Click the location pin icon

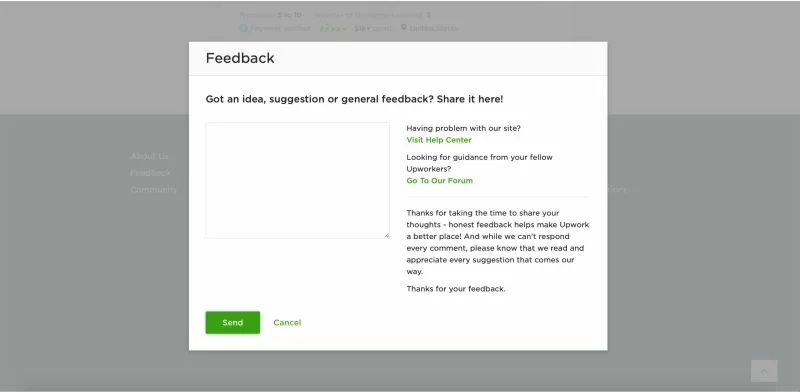[404, 28]
